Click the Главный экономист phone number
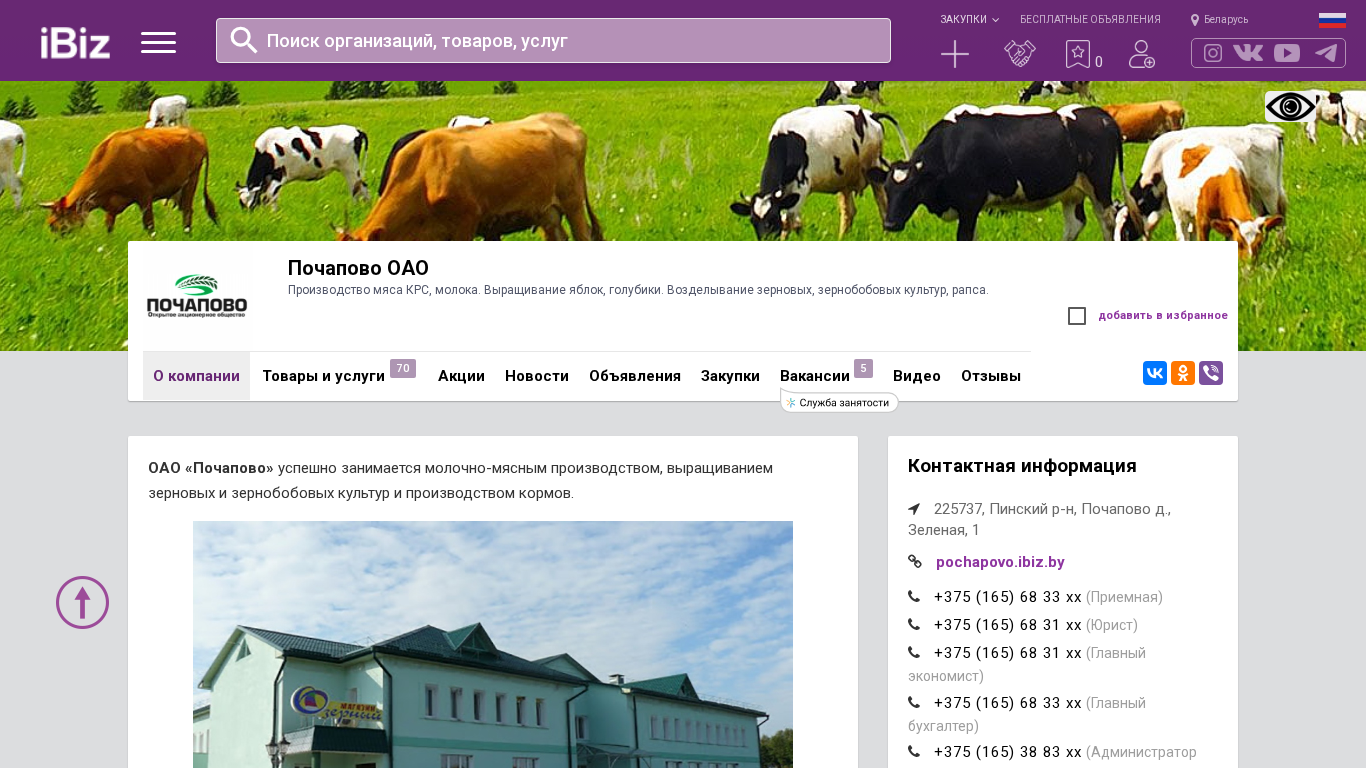 coord(1007,653)
